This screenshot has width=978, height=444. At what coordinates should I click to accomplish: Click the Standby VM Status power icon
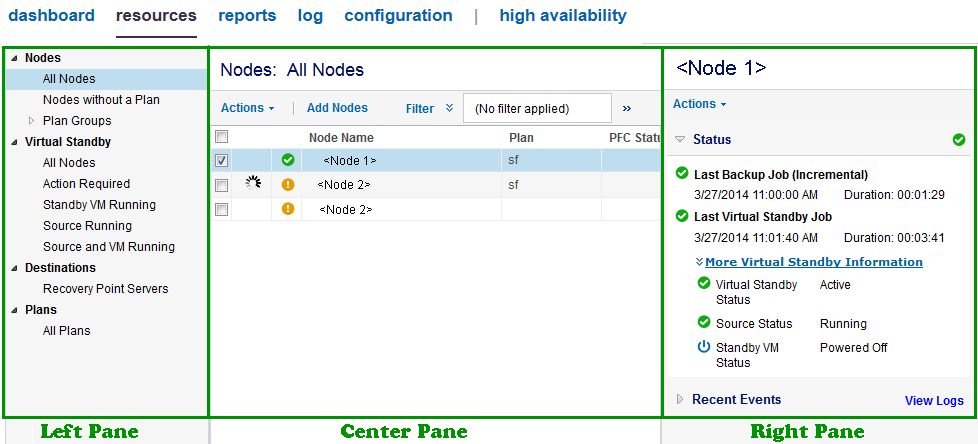tap(703, 347)
